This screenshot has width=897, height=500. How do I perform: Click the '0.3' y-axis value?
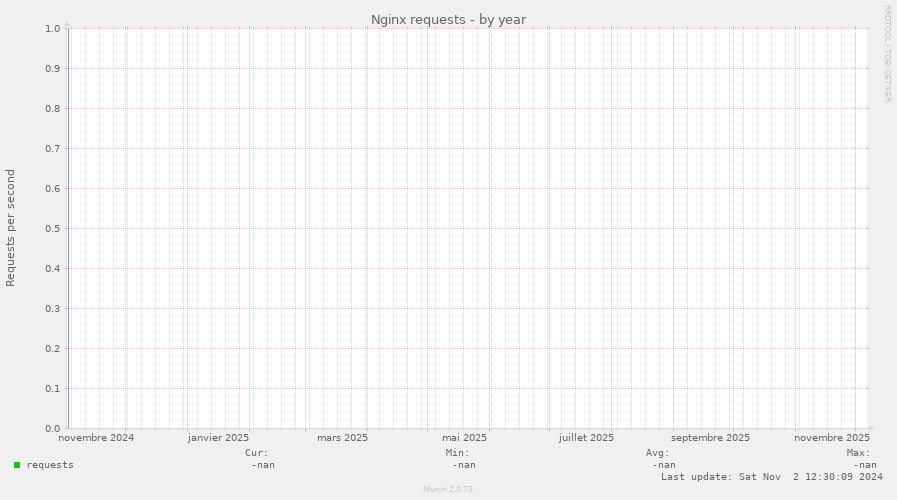pos(53,309)
